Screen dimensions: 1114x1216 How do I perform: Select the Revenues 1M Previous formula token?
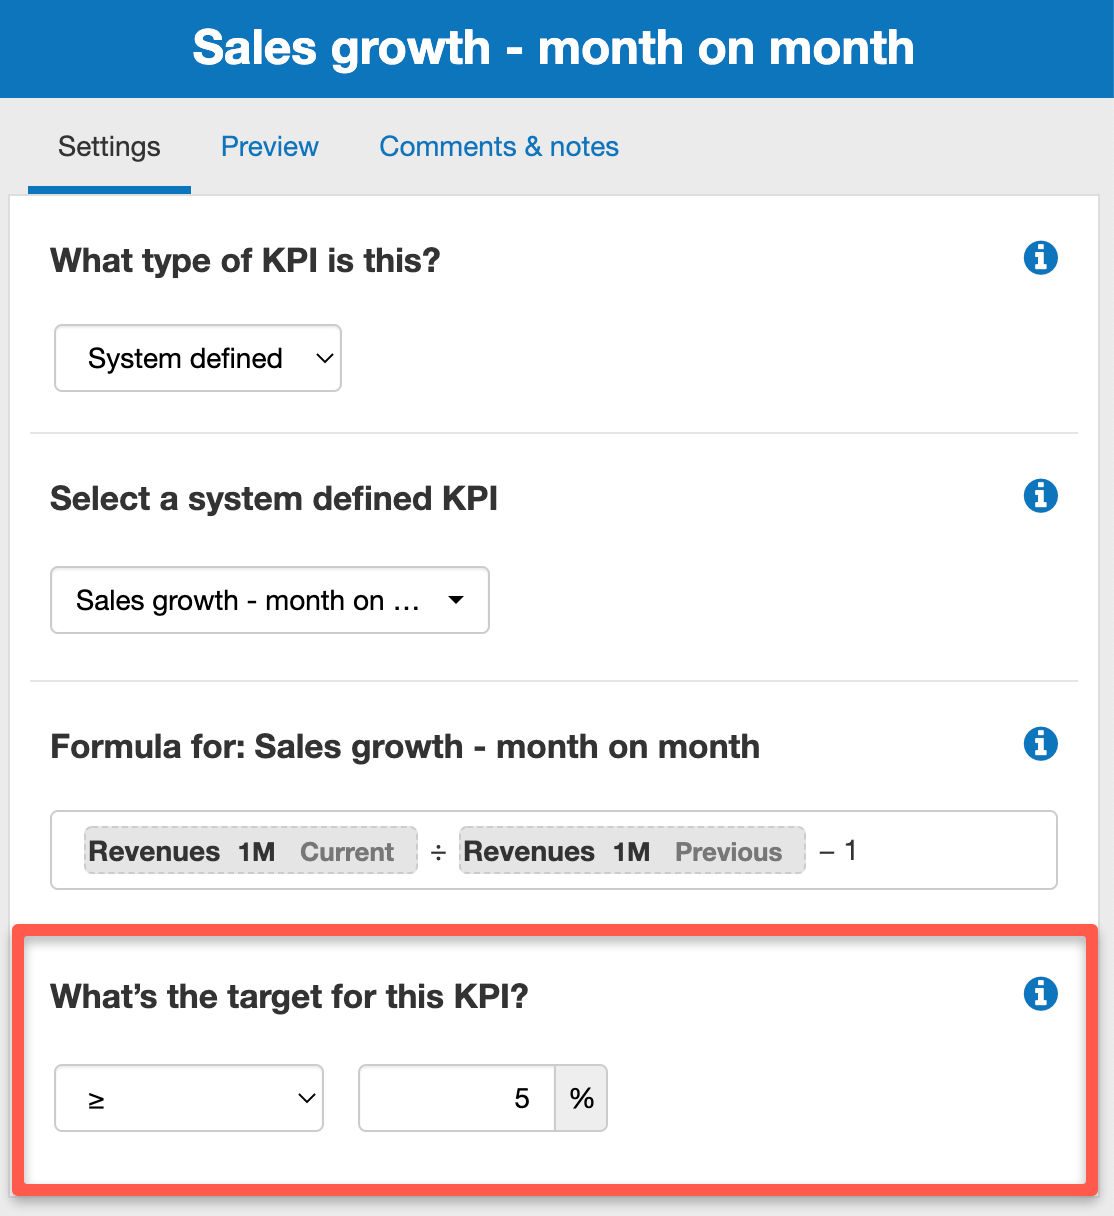pos(631,851)
